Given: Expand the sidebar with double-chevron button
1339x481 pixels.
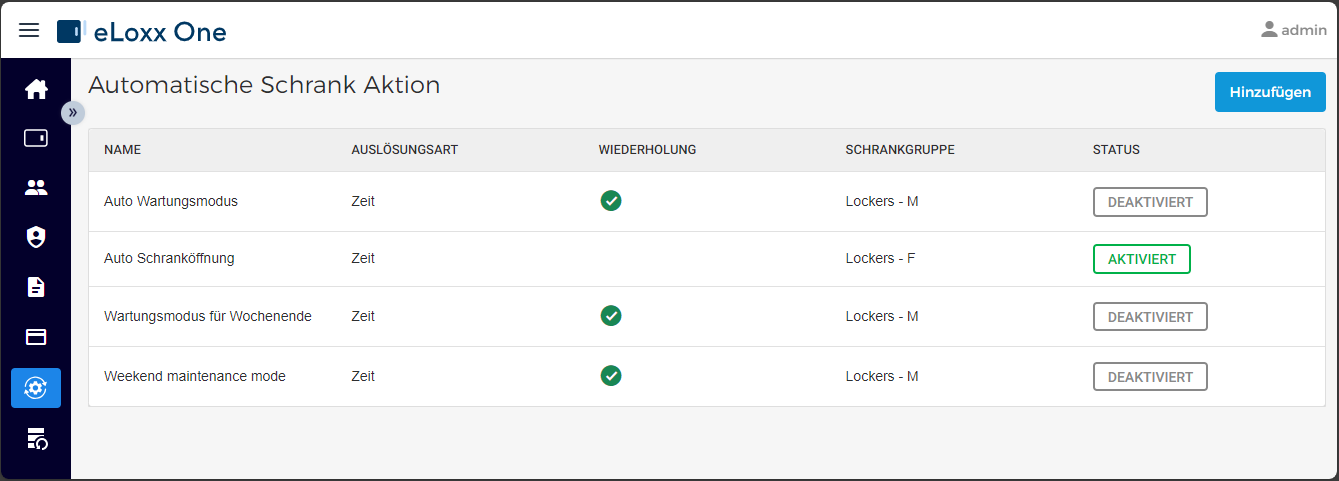Looking at the screenshot, I should 73,112.
